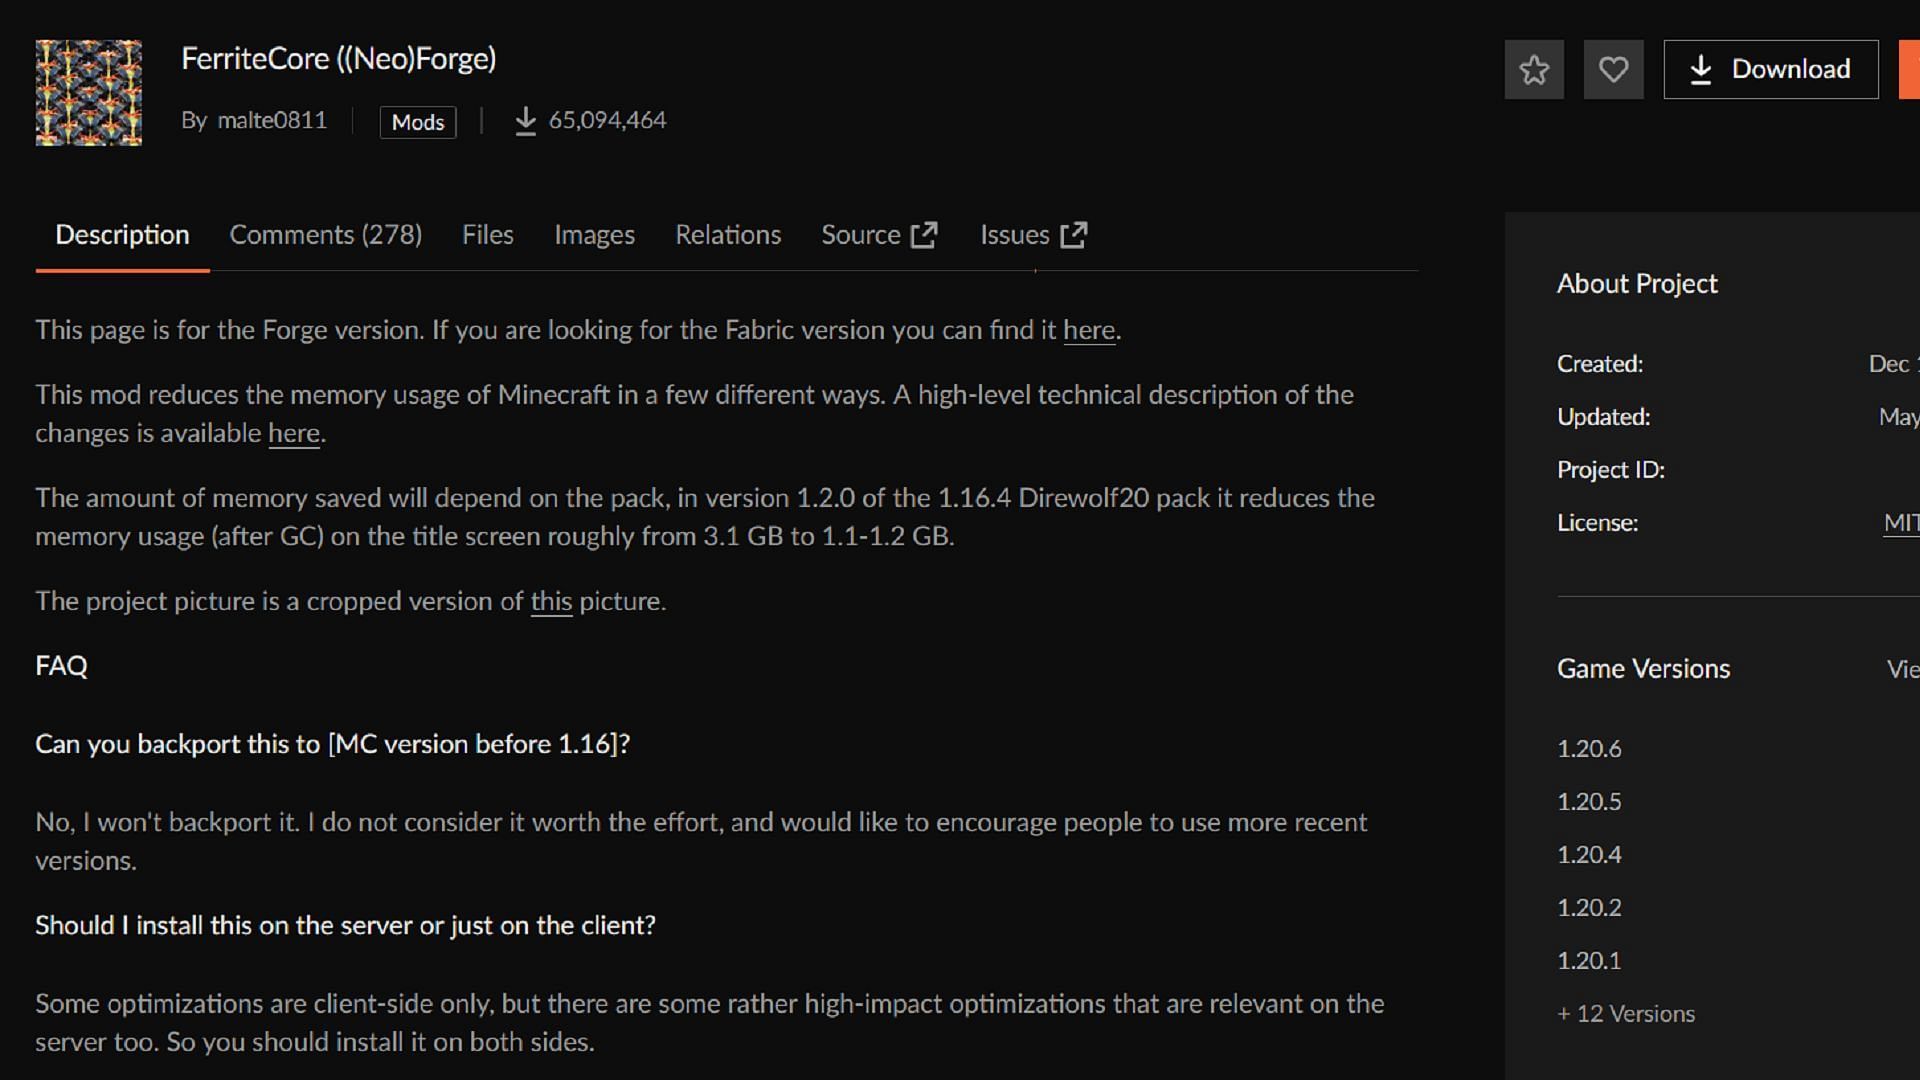Screen dimensions: 1920x1080
Task: Expand the '+ 12 Versions' game versions list
Action: click(x=1625, y=1013)
